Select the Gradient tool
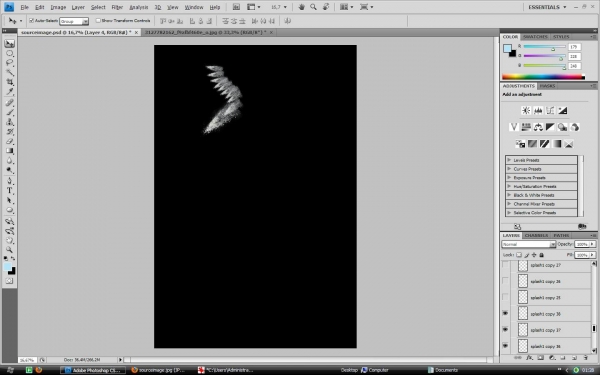The width and height of the screenshot is (600, 375). [x=10, y=151]
